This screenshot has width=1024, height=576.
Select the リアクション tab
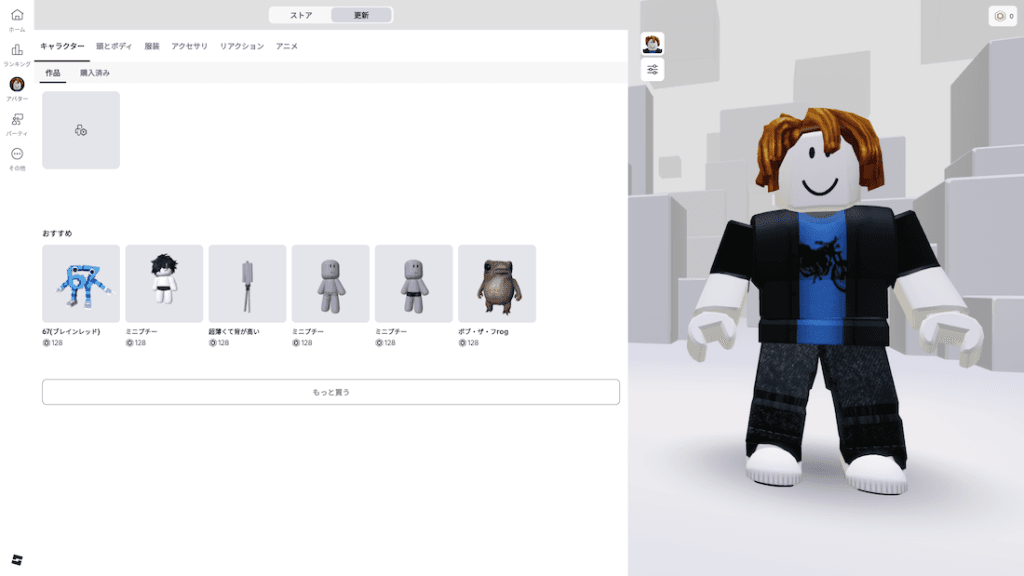click(x=242, y=46)
